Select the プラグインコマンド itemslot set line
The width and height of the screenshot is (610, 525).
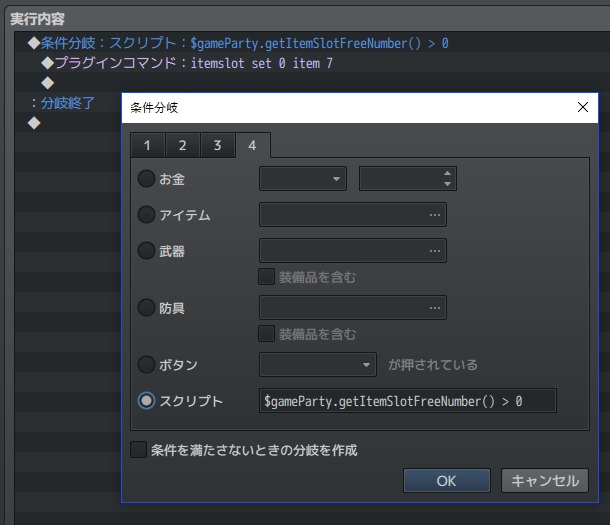point(312,63)
